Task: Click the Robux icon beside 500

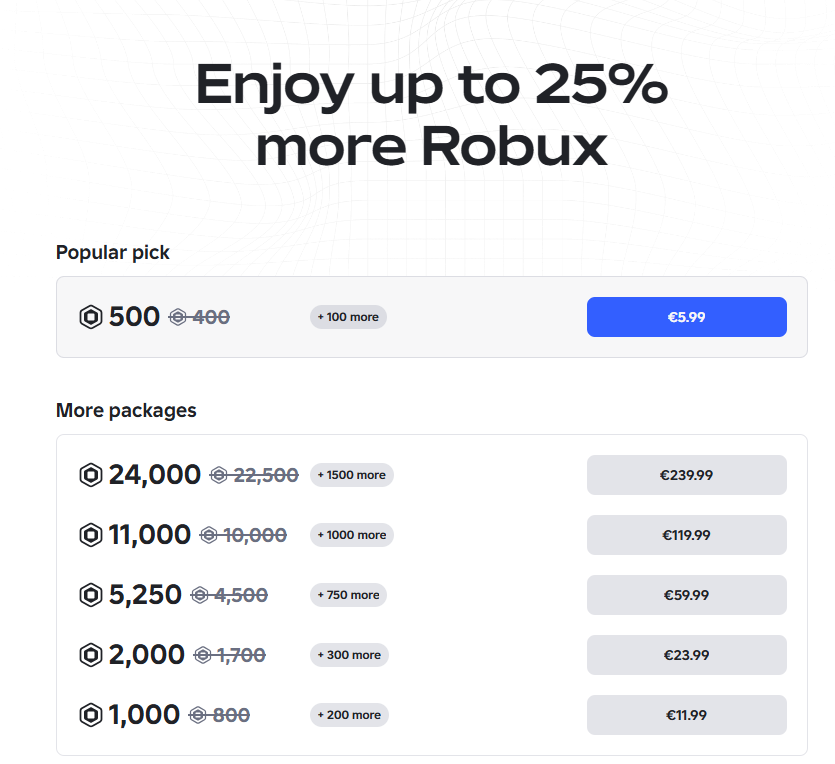Action: pos(90,316)
